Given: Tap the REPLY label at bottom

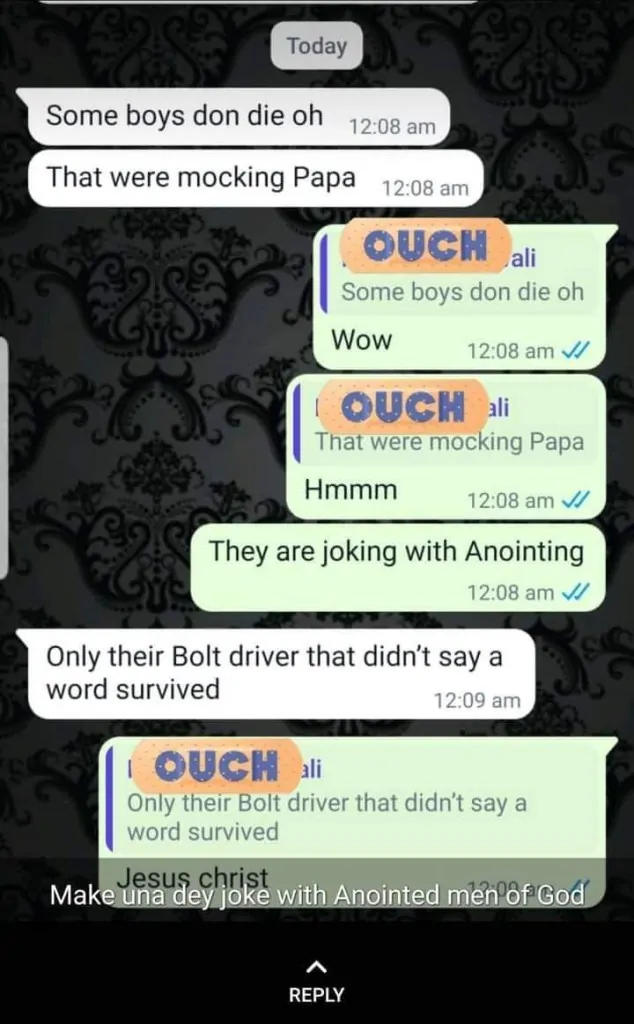Looking at the screenshot, I should [x=316, y=994].
